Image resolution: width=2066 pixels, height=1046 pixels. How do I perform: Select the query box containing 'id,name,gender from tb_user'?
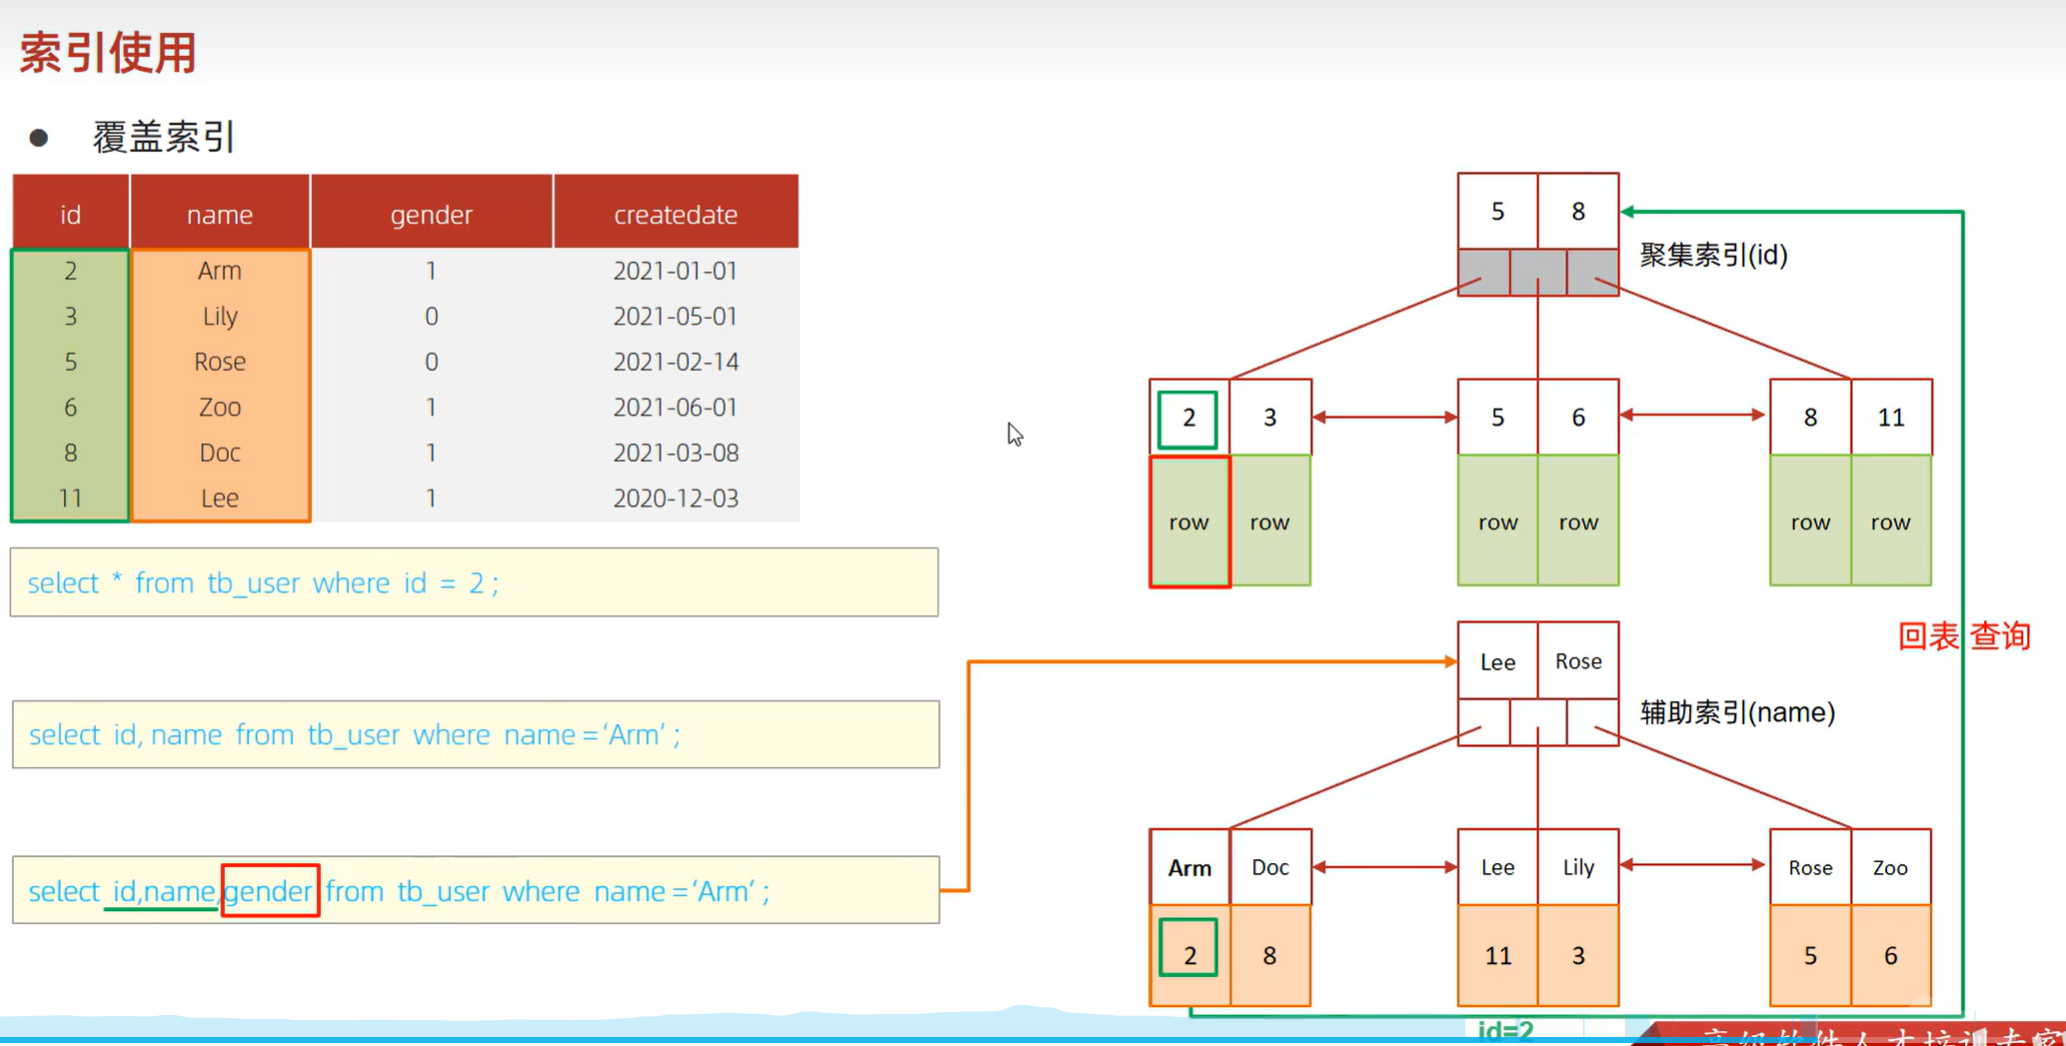[476, 890]
